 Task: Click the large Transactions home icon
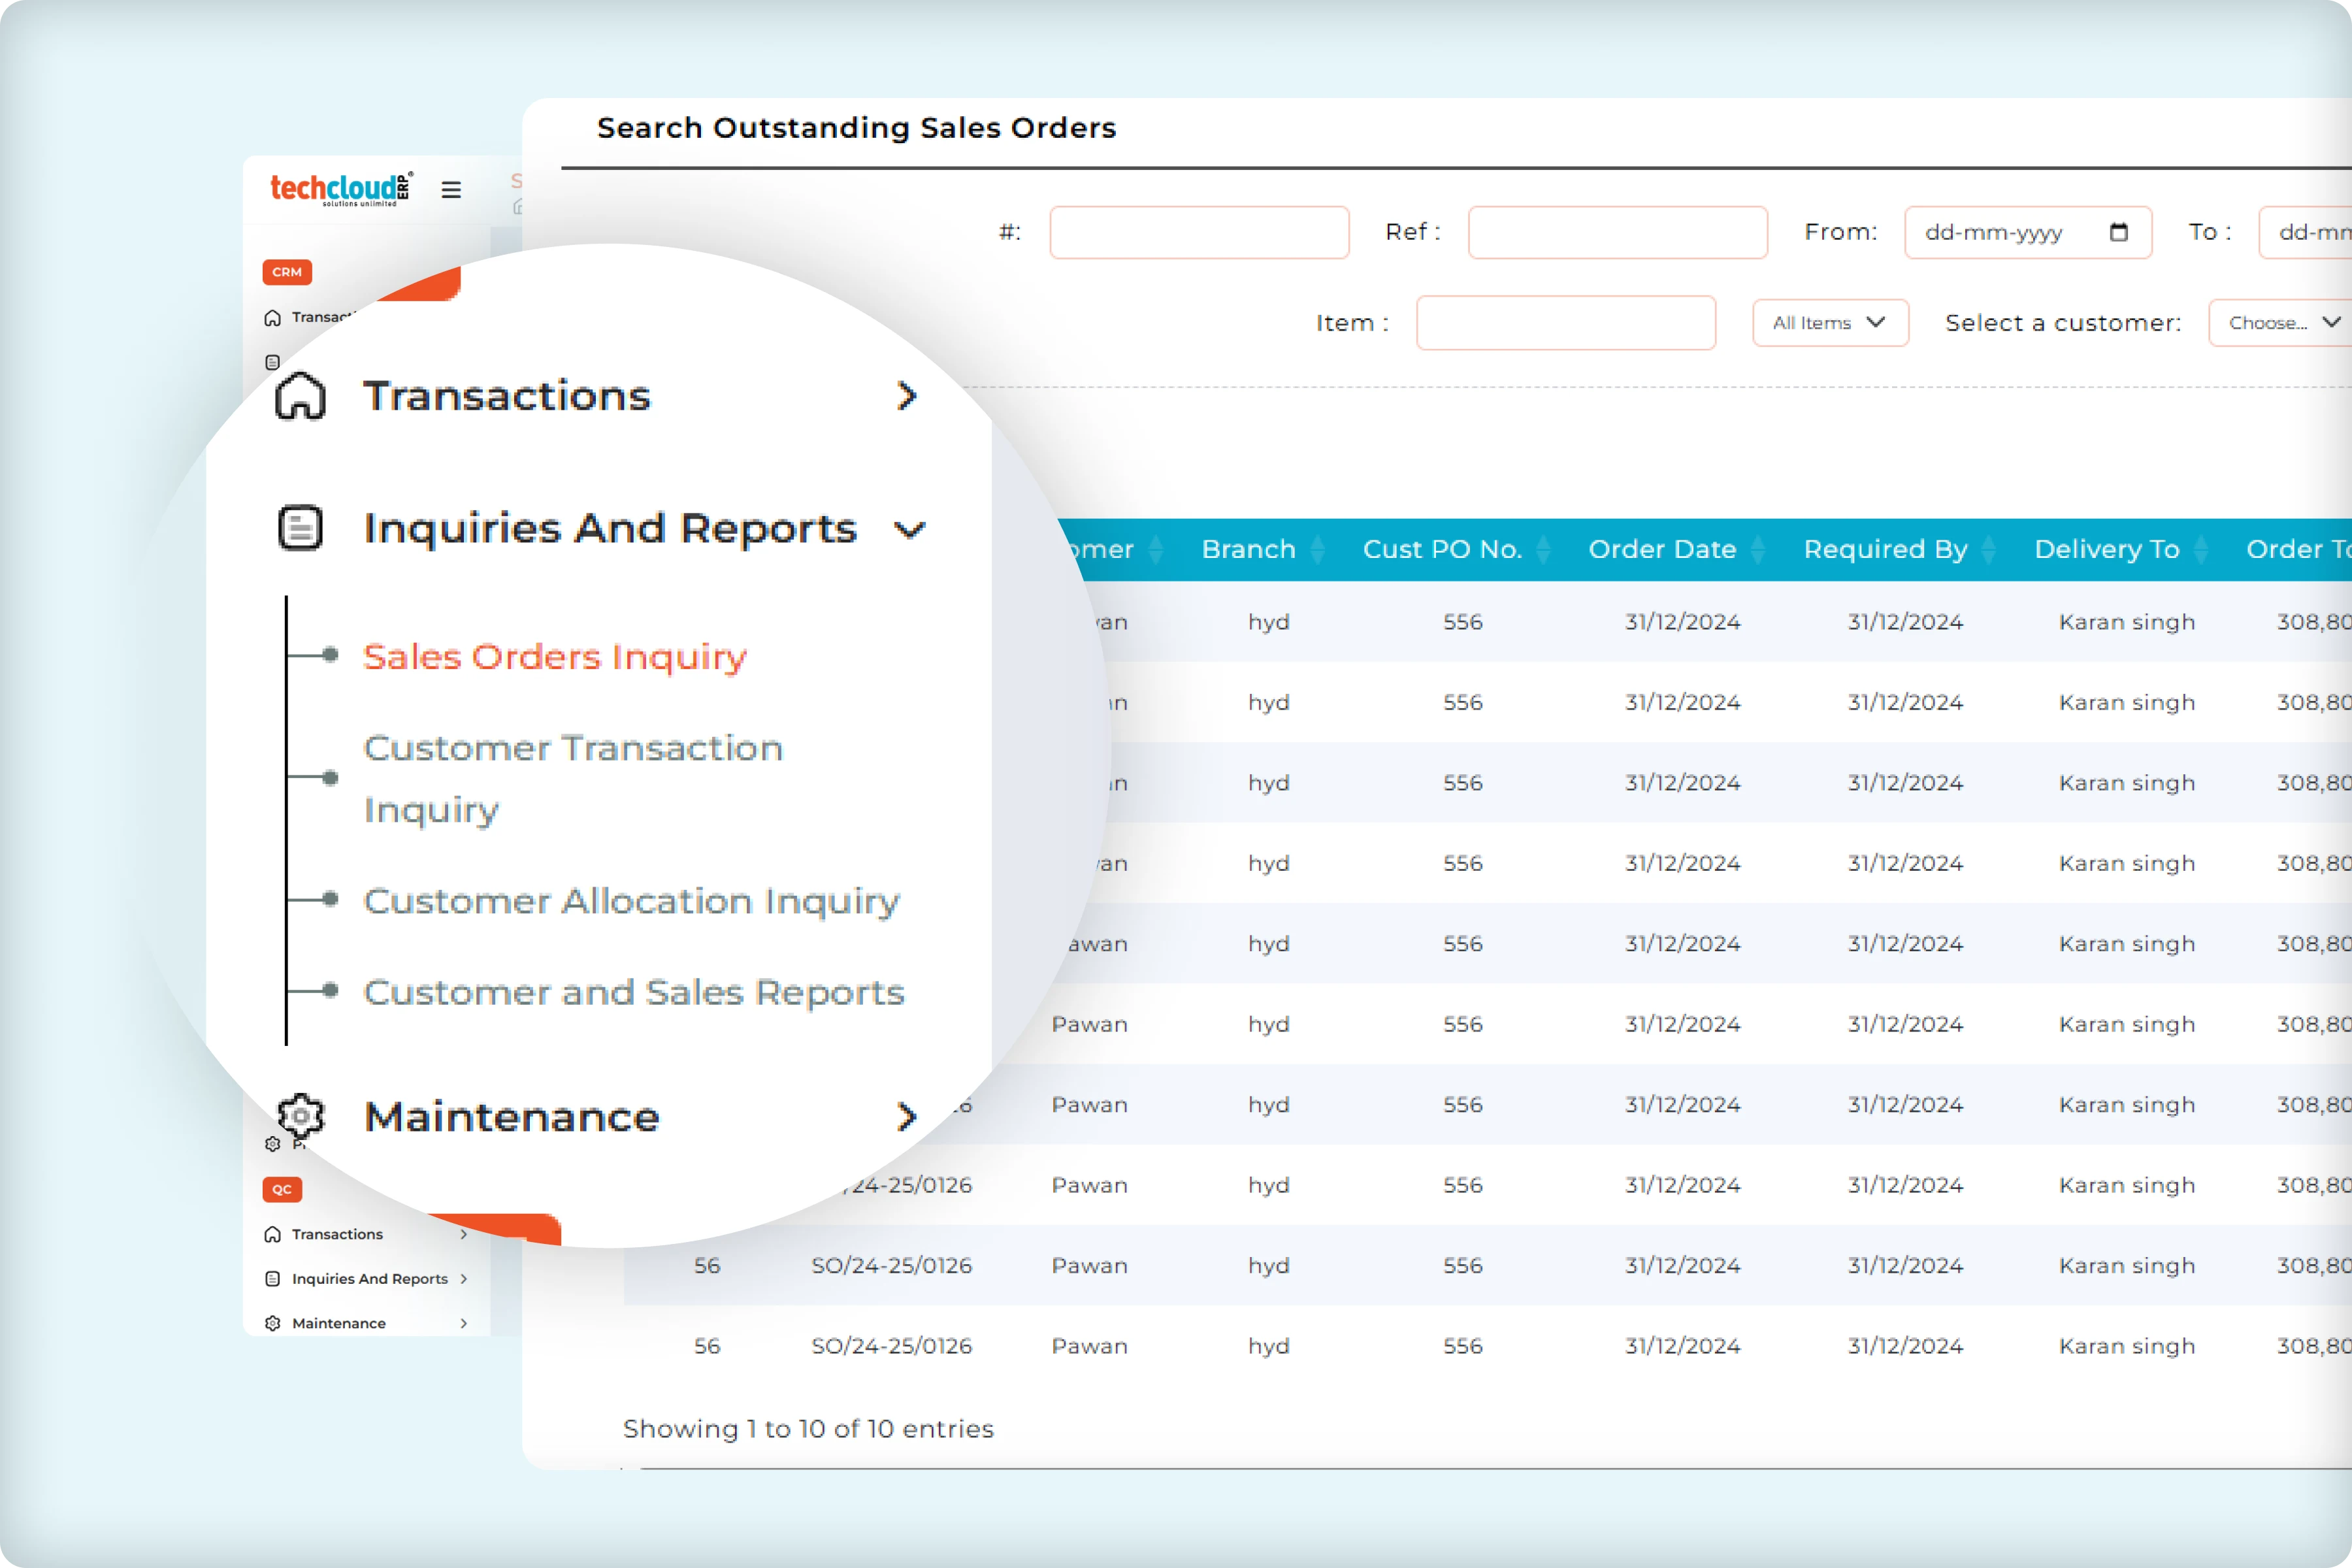tap(300, 396)
